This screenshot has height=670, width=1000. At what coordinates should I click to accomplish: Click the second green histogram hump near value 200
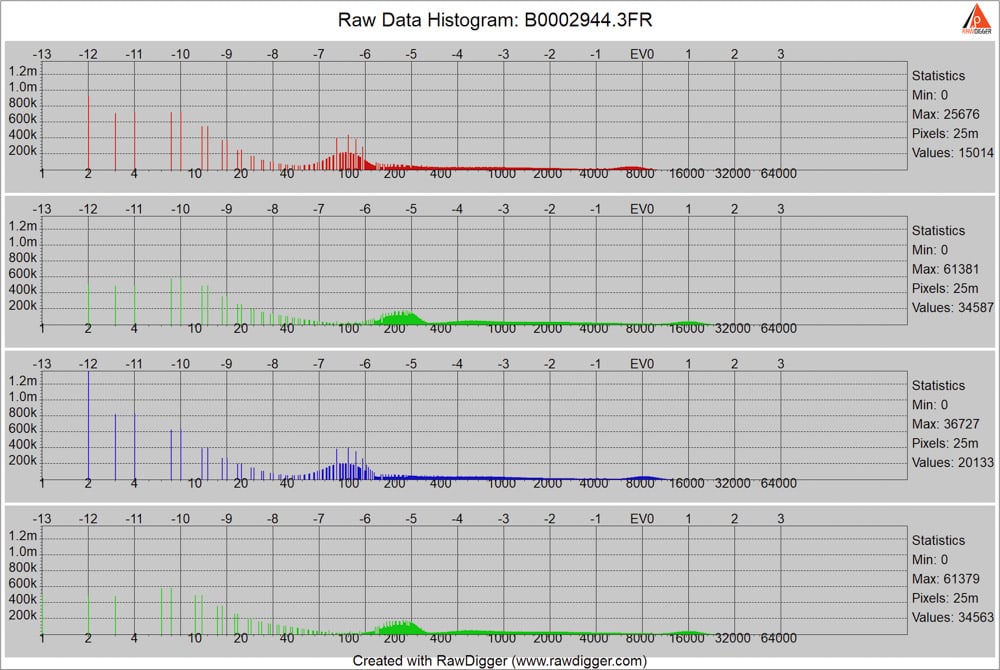click(400, 627)
